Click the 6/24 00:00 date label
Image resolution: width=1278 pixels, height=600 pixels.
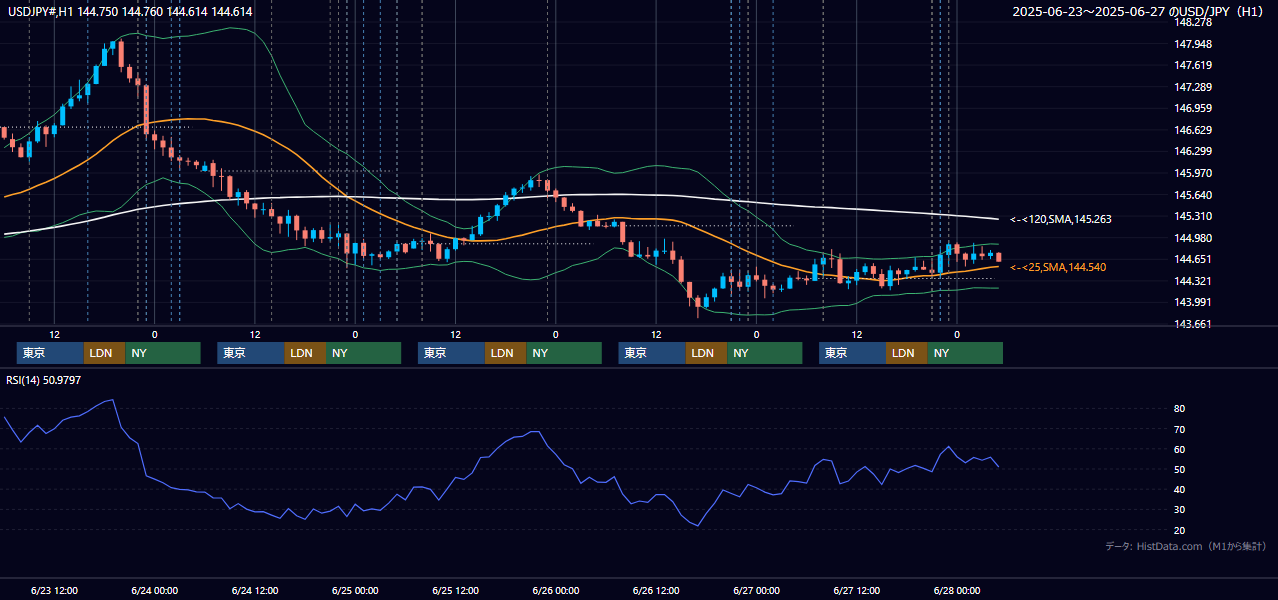click(x=155, y=590)
